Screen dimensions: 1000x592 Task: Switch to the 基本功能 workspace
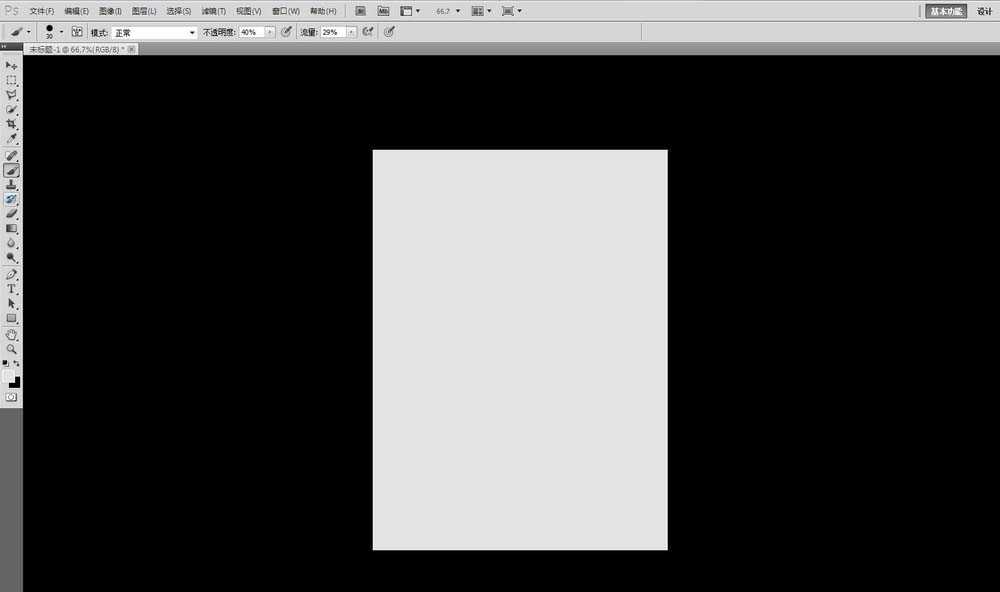(945, 11)
